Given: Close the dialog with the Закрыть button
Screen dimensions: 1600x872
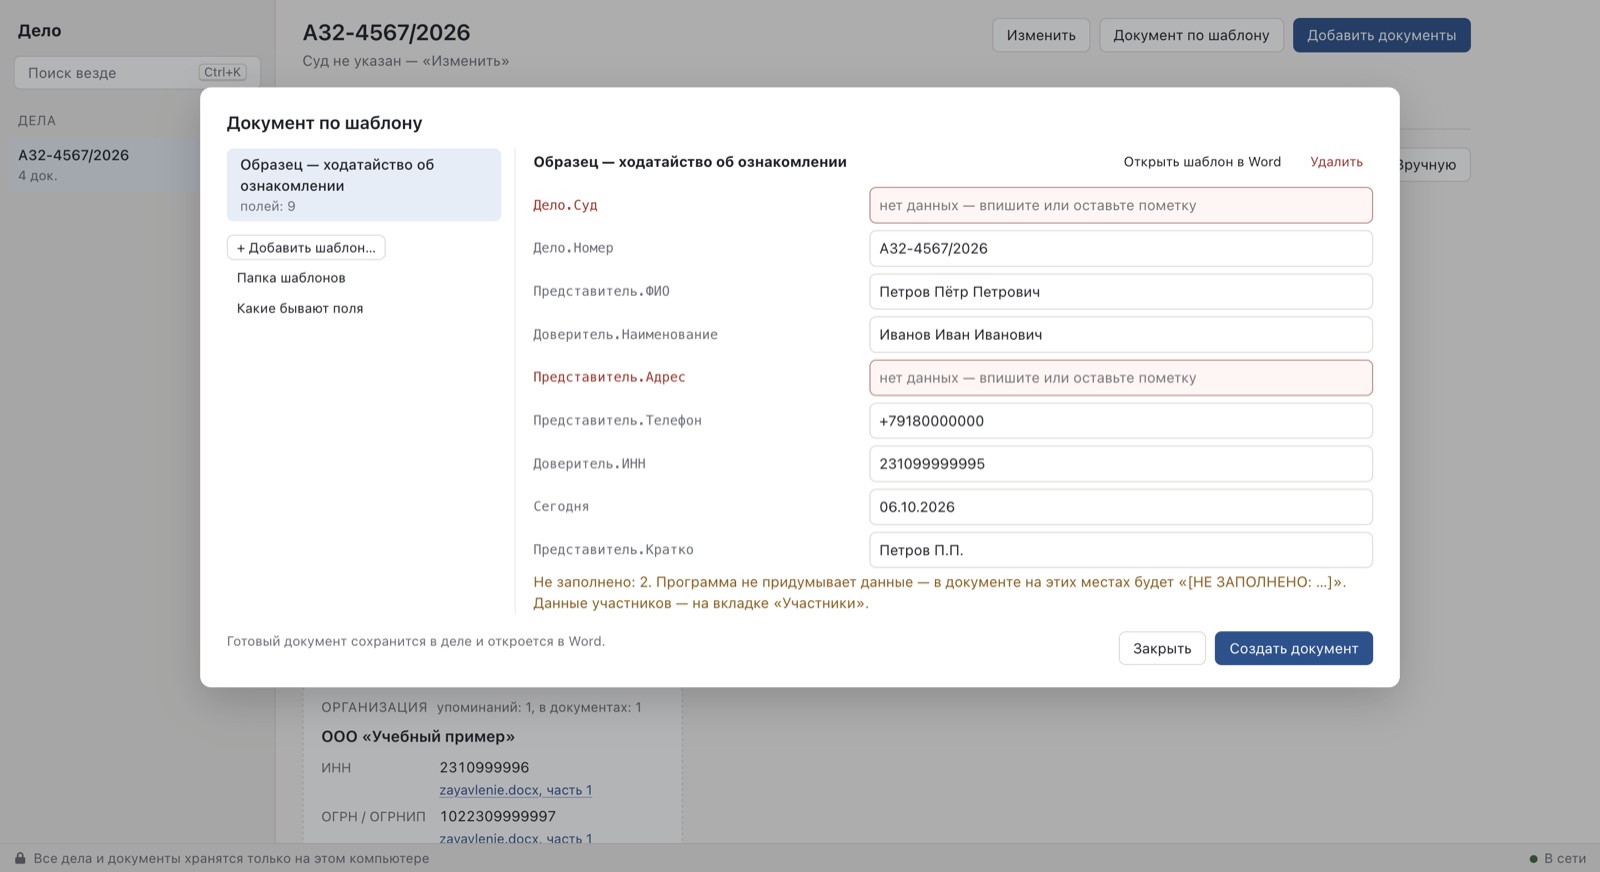Looking at the screenshot, I should point(1162,648).
